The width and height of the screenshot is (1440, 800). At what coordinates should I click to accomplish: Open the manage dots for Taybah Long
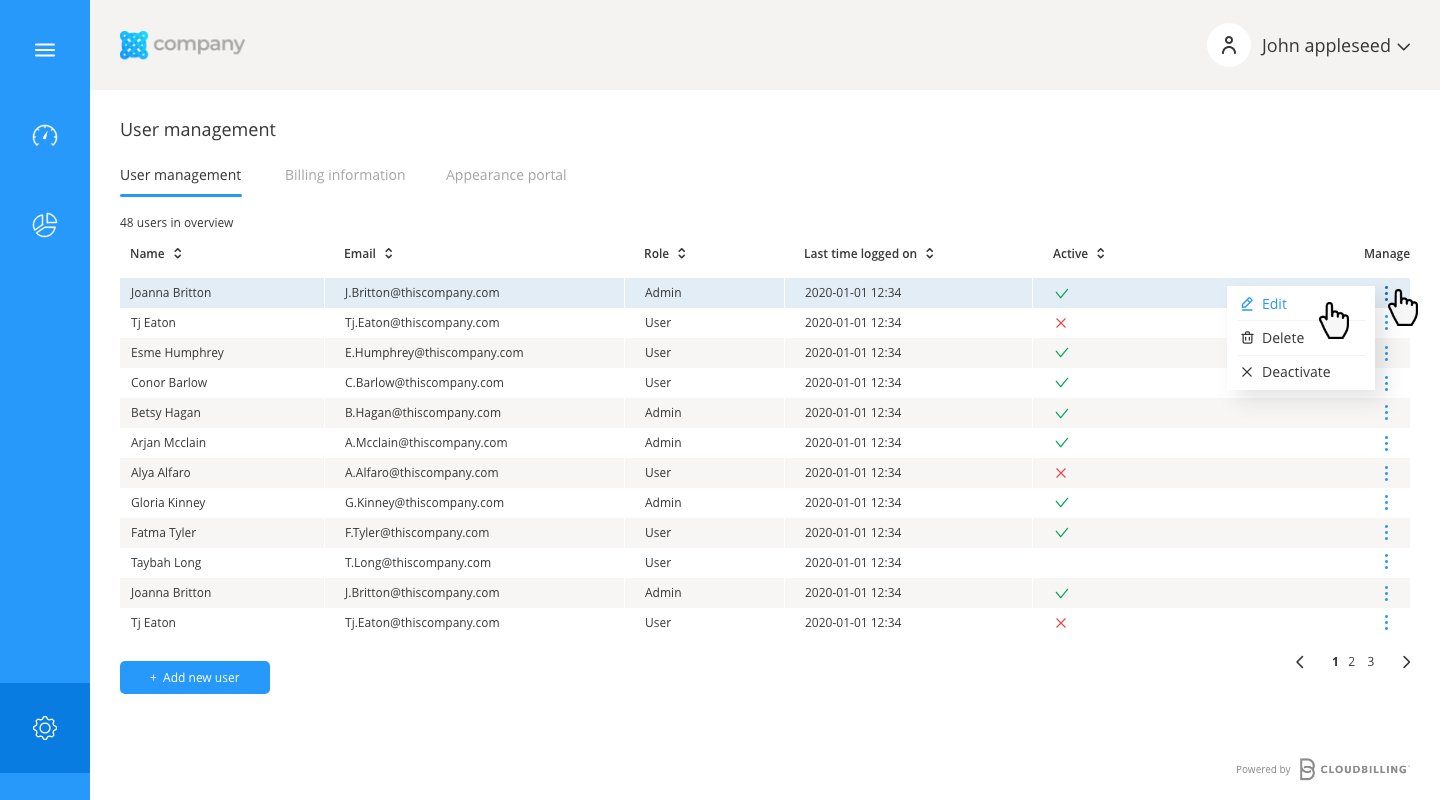(1386, 563)
